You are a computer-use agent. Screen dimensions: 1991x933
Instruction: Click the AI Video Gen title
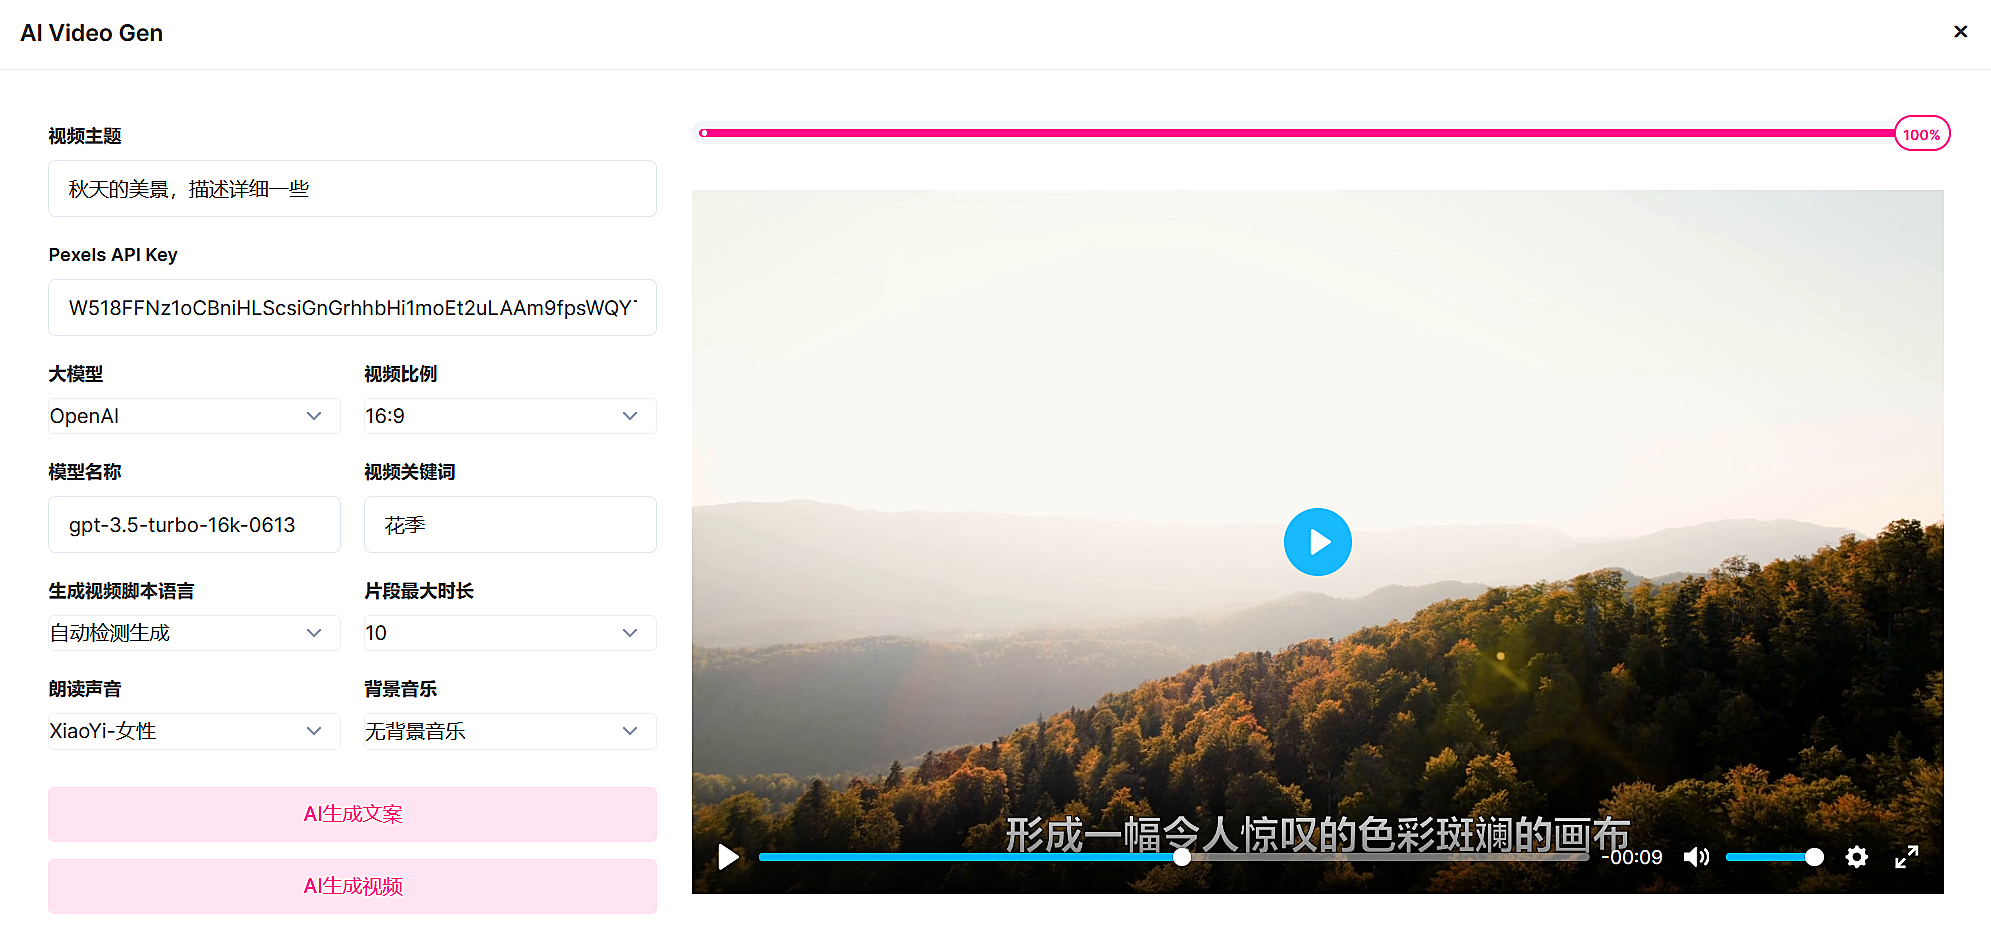pyautogui.click(x=91, y=33)
